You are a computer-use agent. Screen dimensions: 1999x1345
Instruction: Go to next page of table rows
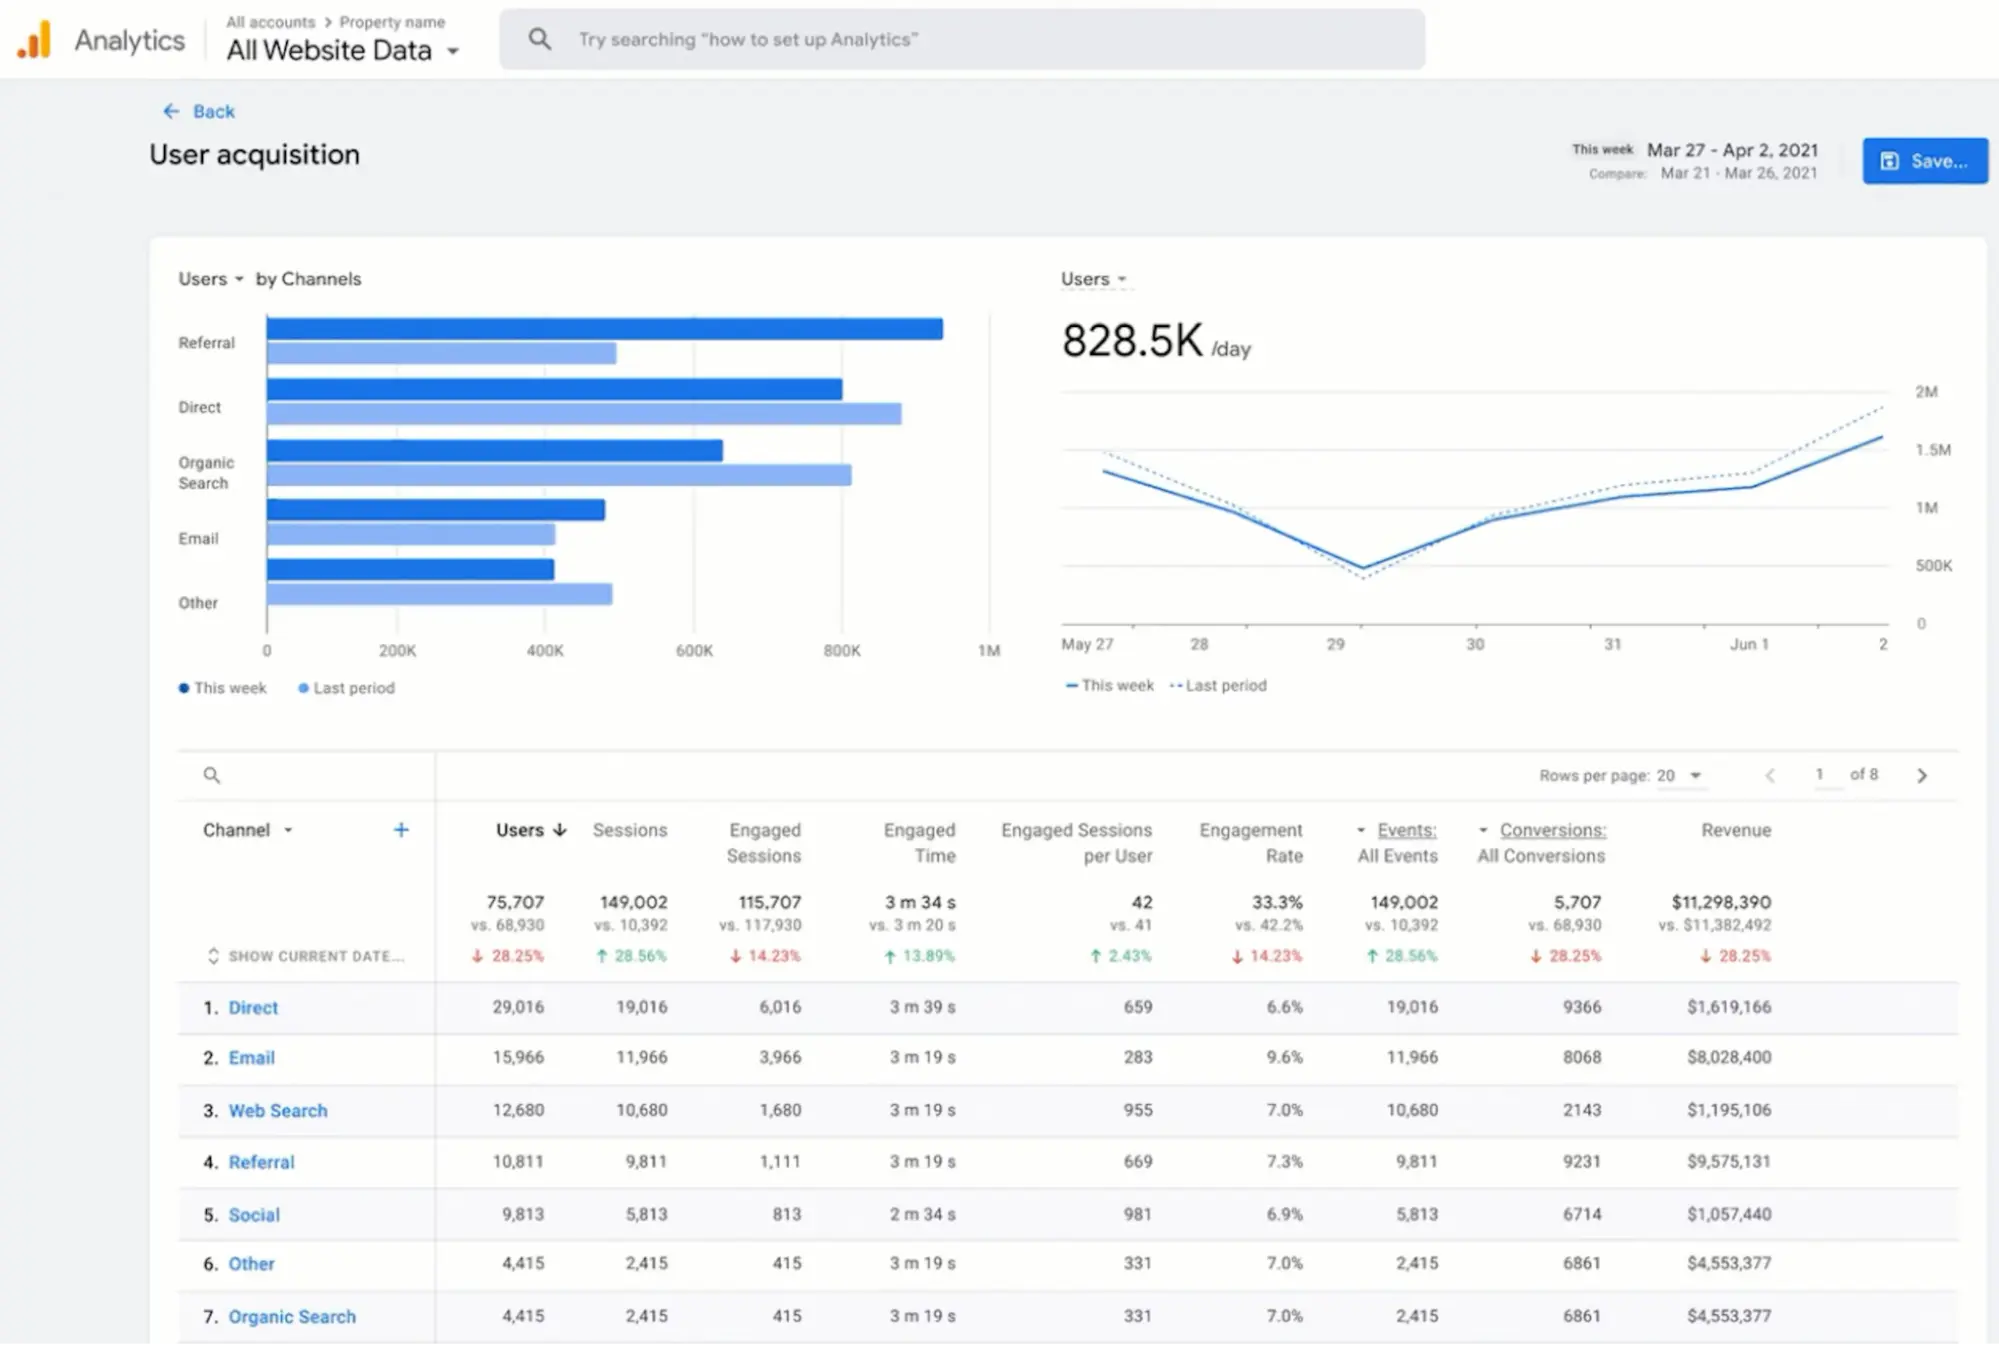click(1921, 775)
